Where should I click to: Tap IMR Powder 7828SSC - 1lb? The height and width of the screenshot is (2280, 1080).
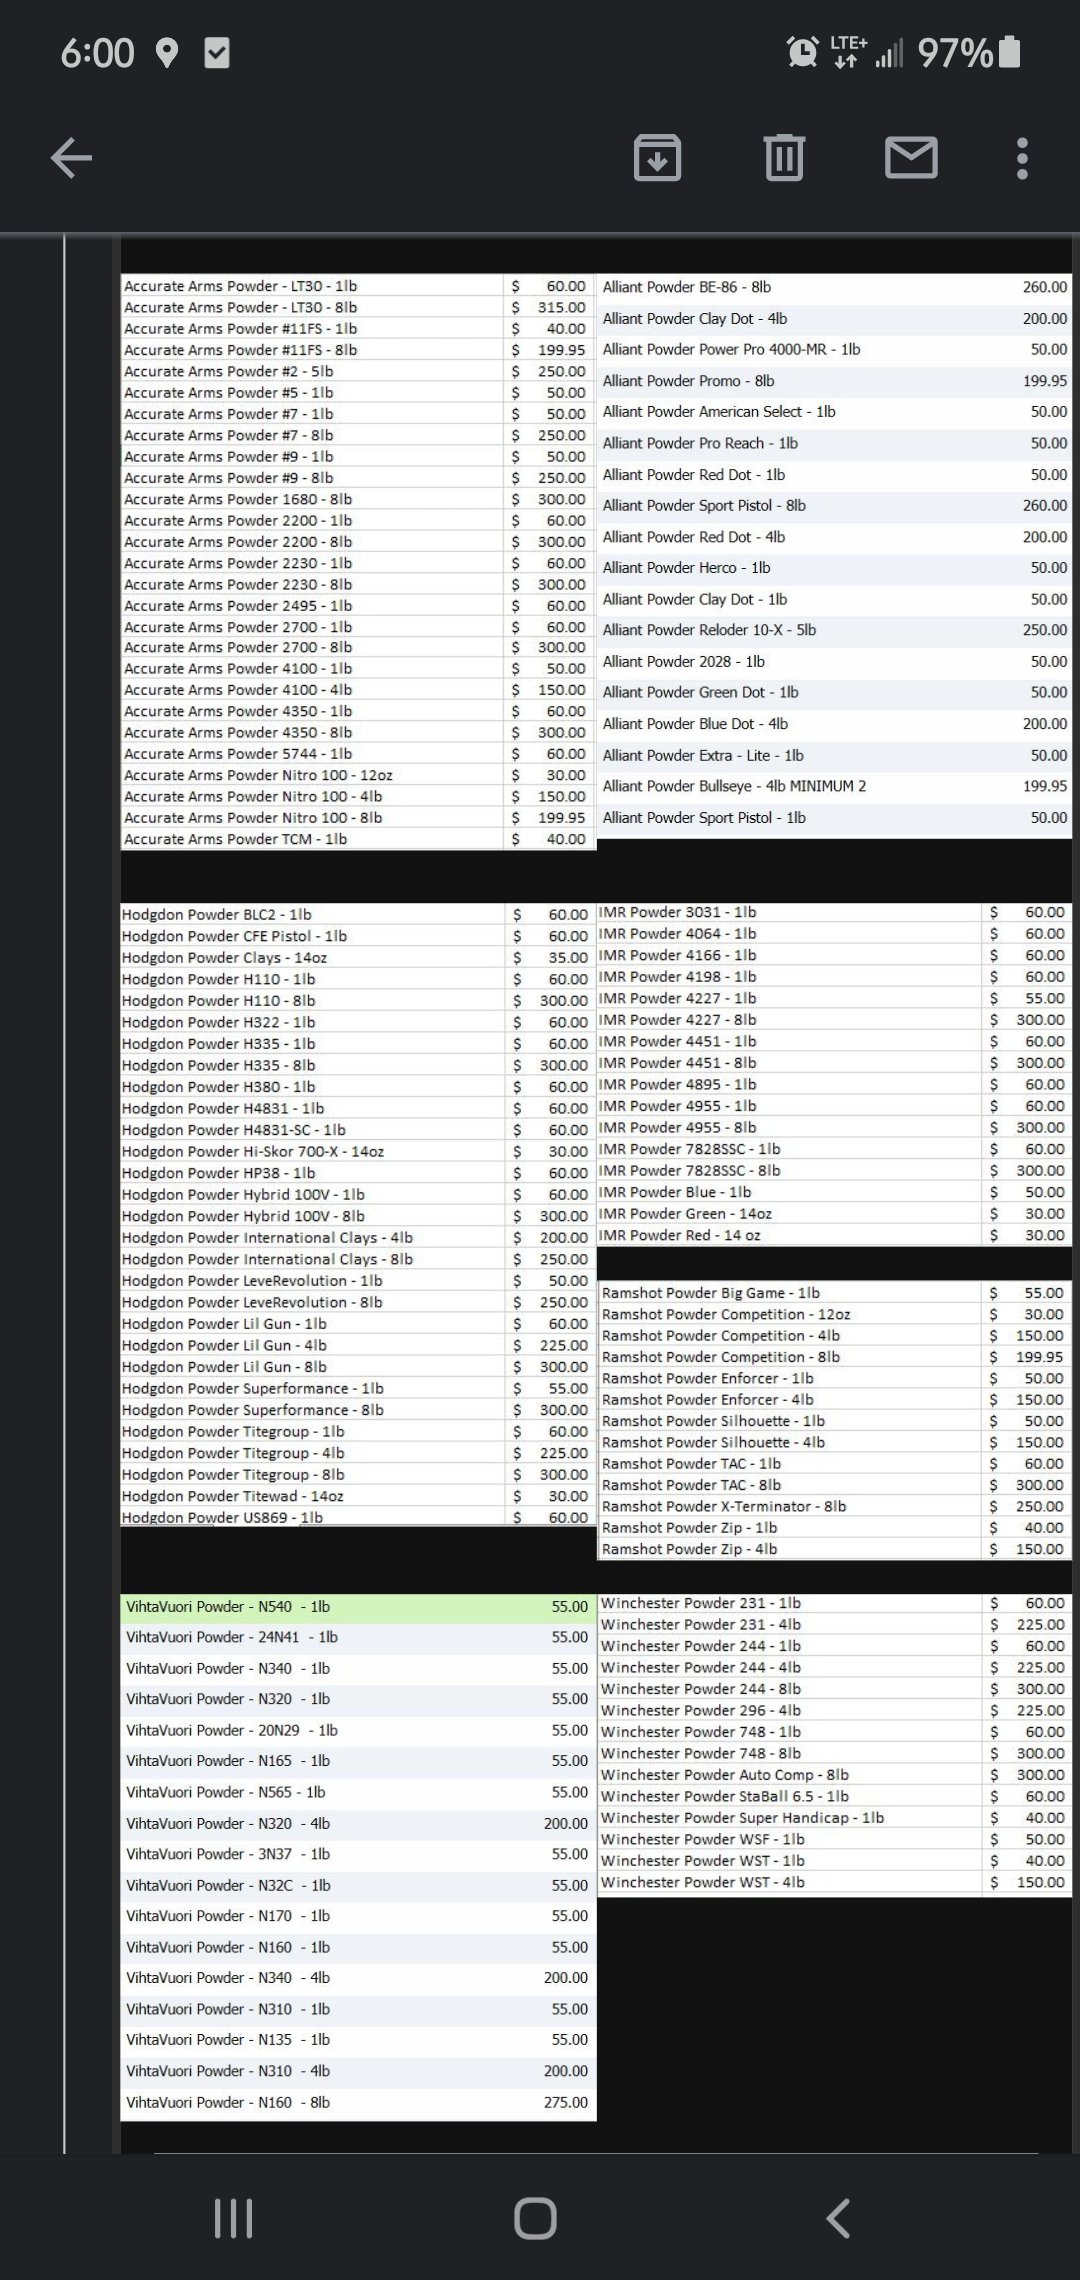coord(689,1149)
